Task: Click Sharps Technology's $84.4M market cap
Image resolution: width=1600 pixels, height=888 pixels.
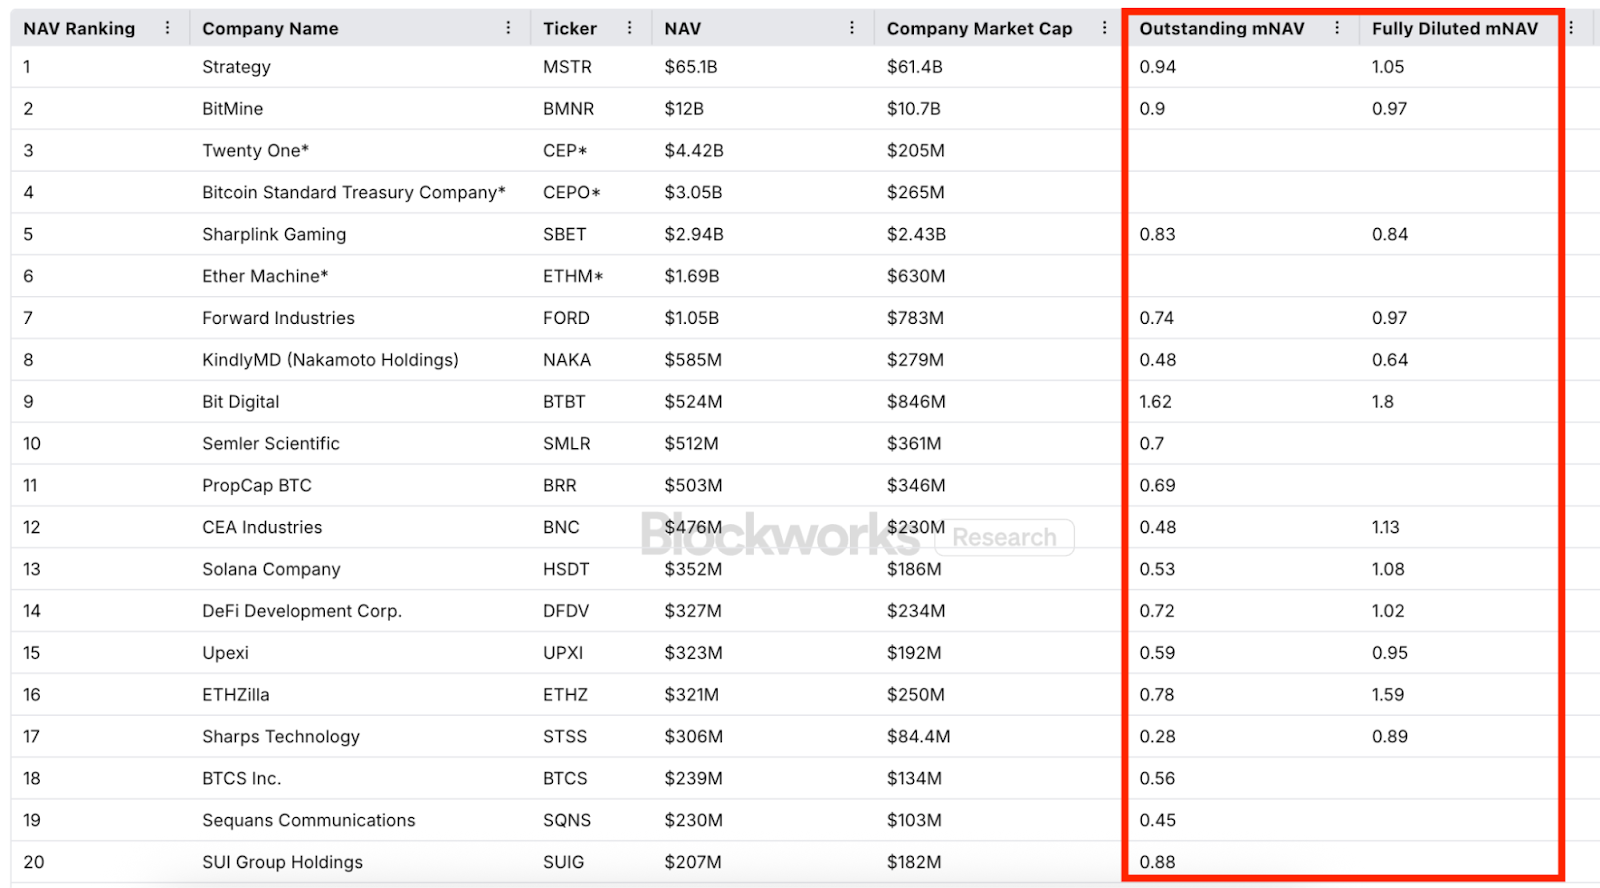Action: pyautogui.click(x=919, y=737)
